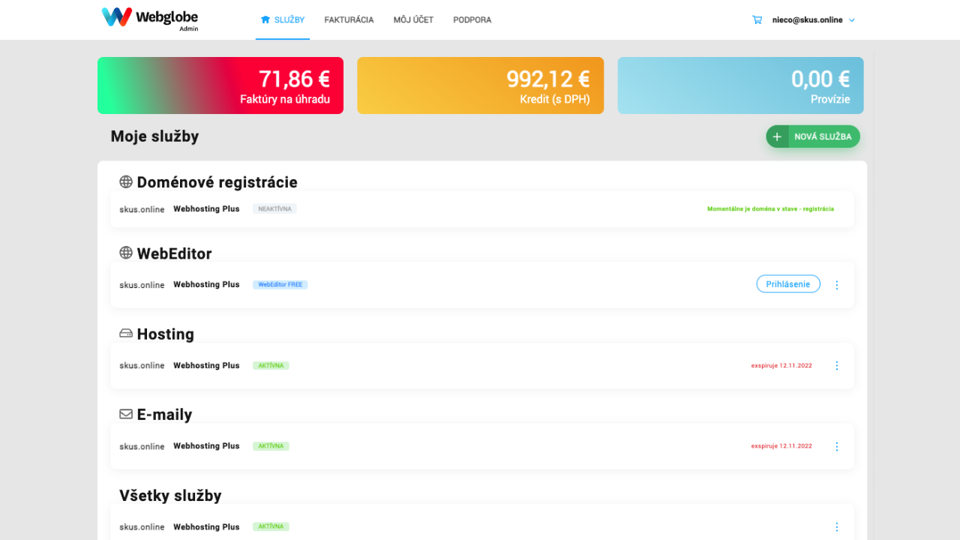
Task: Open the 992,12 € Kredit card
Action: point(481,85)
